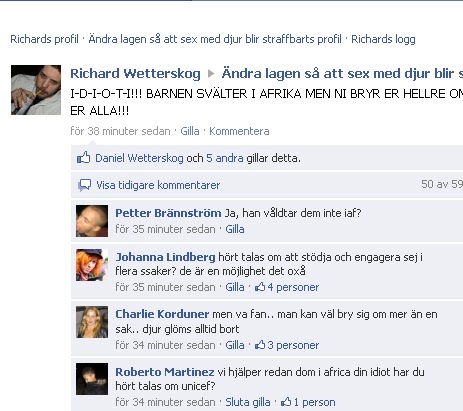
Task: Like Petter Brännström's comment with Gilla
Action: coord(235,229)
